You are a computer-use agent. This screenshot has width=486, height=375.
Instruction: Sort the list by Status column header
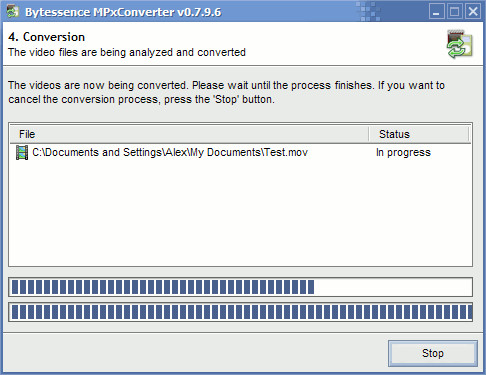[419, 134]
